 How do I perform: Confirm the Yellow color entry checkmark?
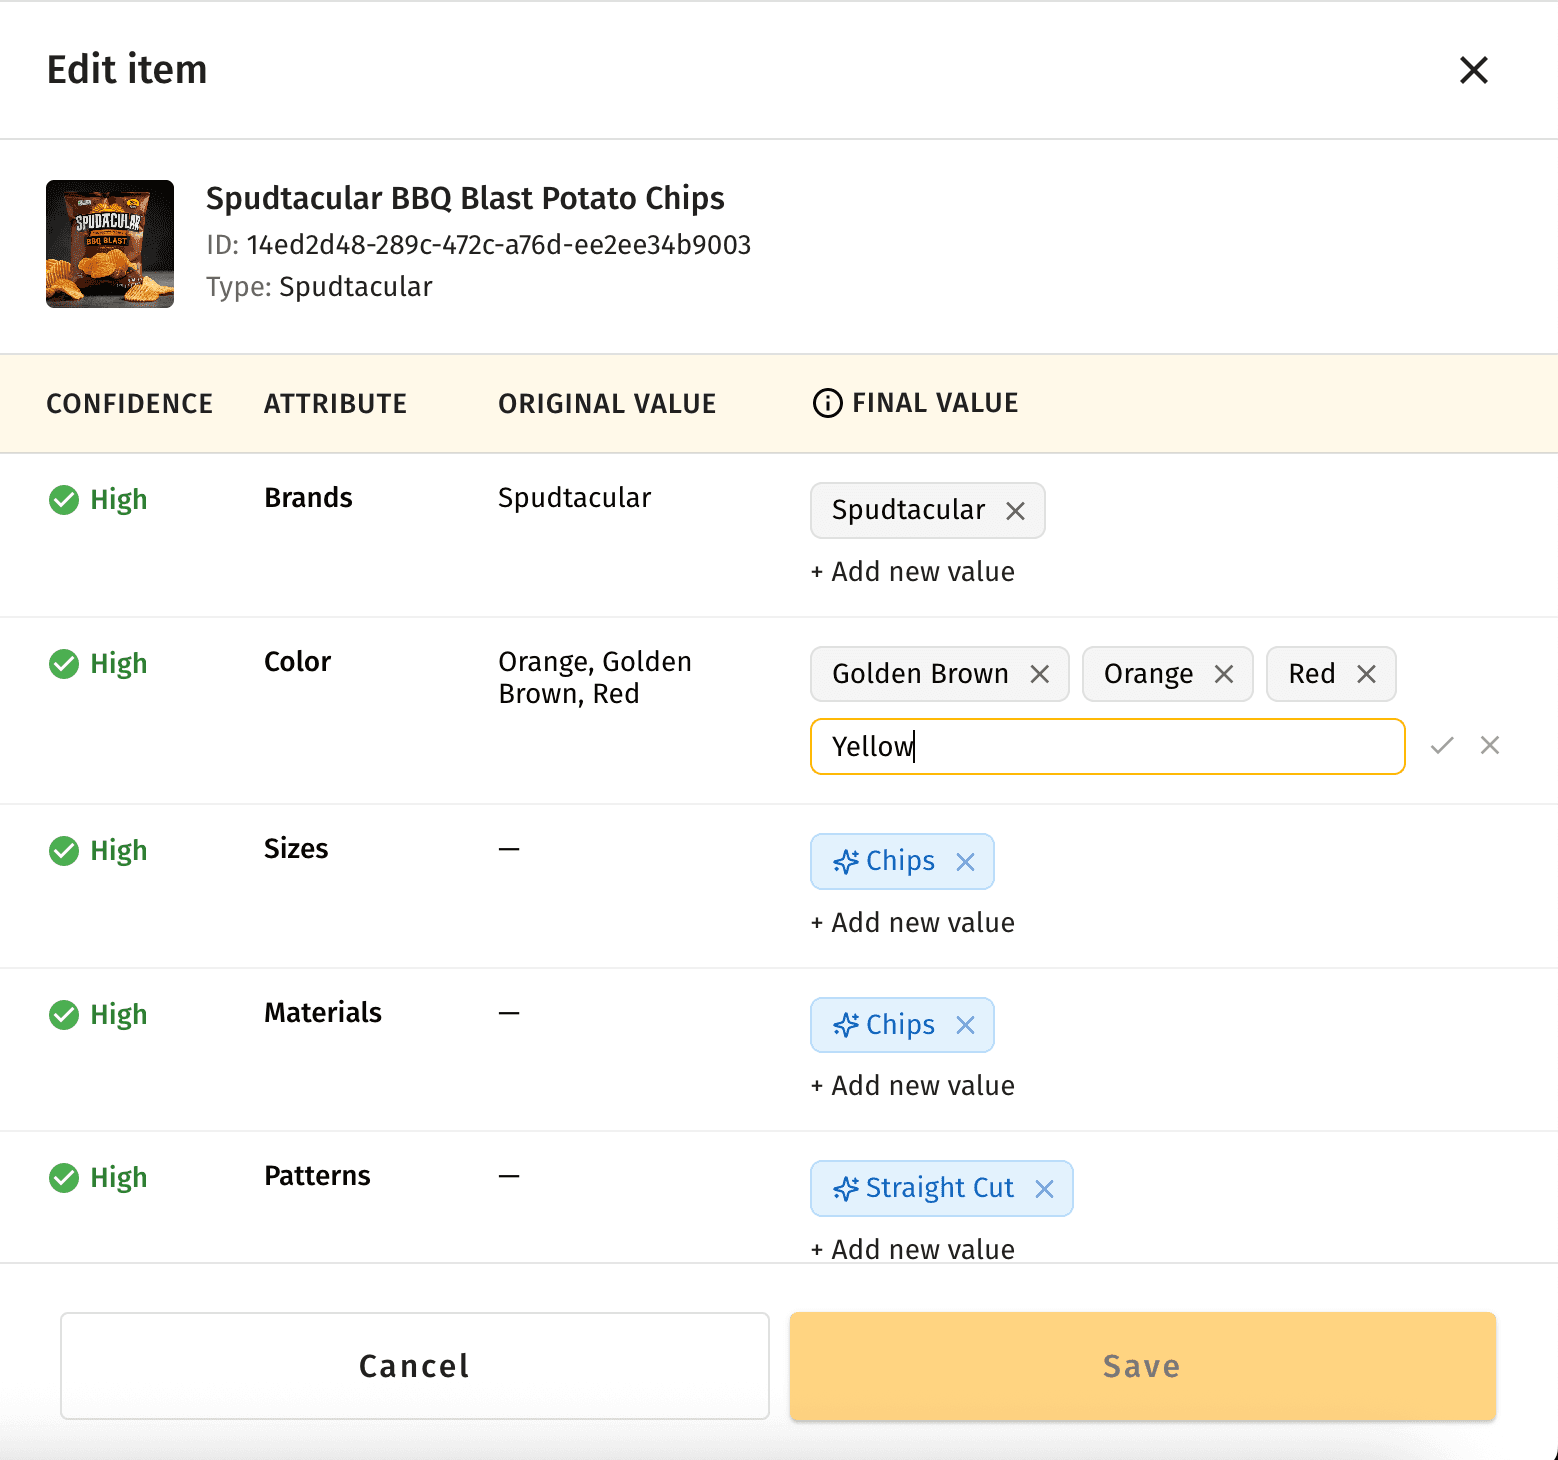click(1442, 745)
